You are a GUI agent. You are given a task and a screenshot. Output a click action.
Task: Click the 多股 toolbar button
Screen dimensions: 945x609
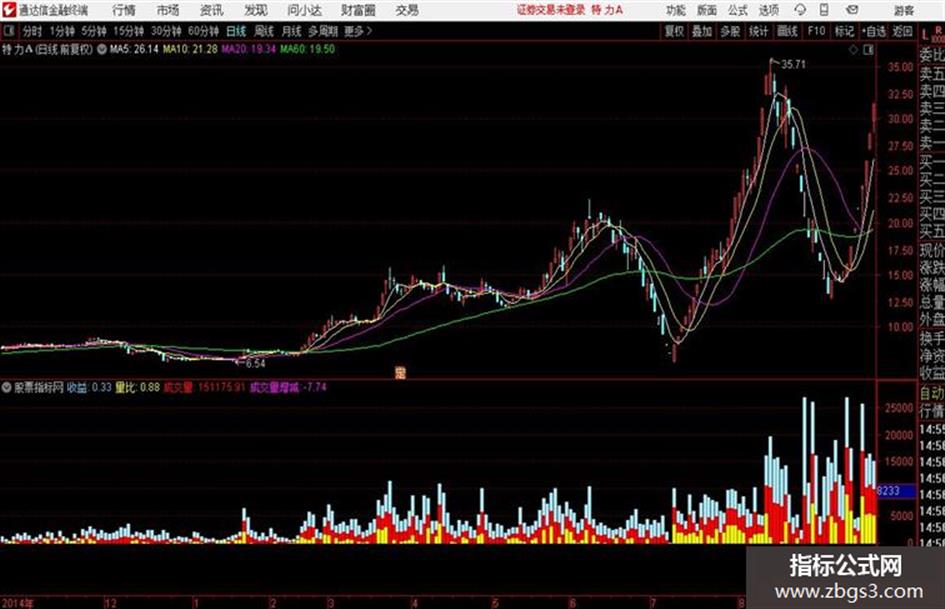click(730, 31)
